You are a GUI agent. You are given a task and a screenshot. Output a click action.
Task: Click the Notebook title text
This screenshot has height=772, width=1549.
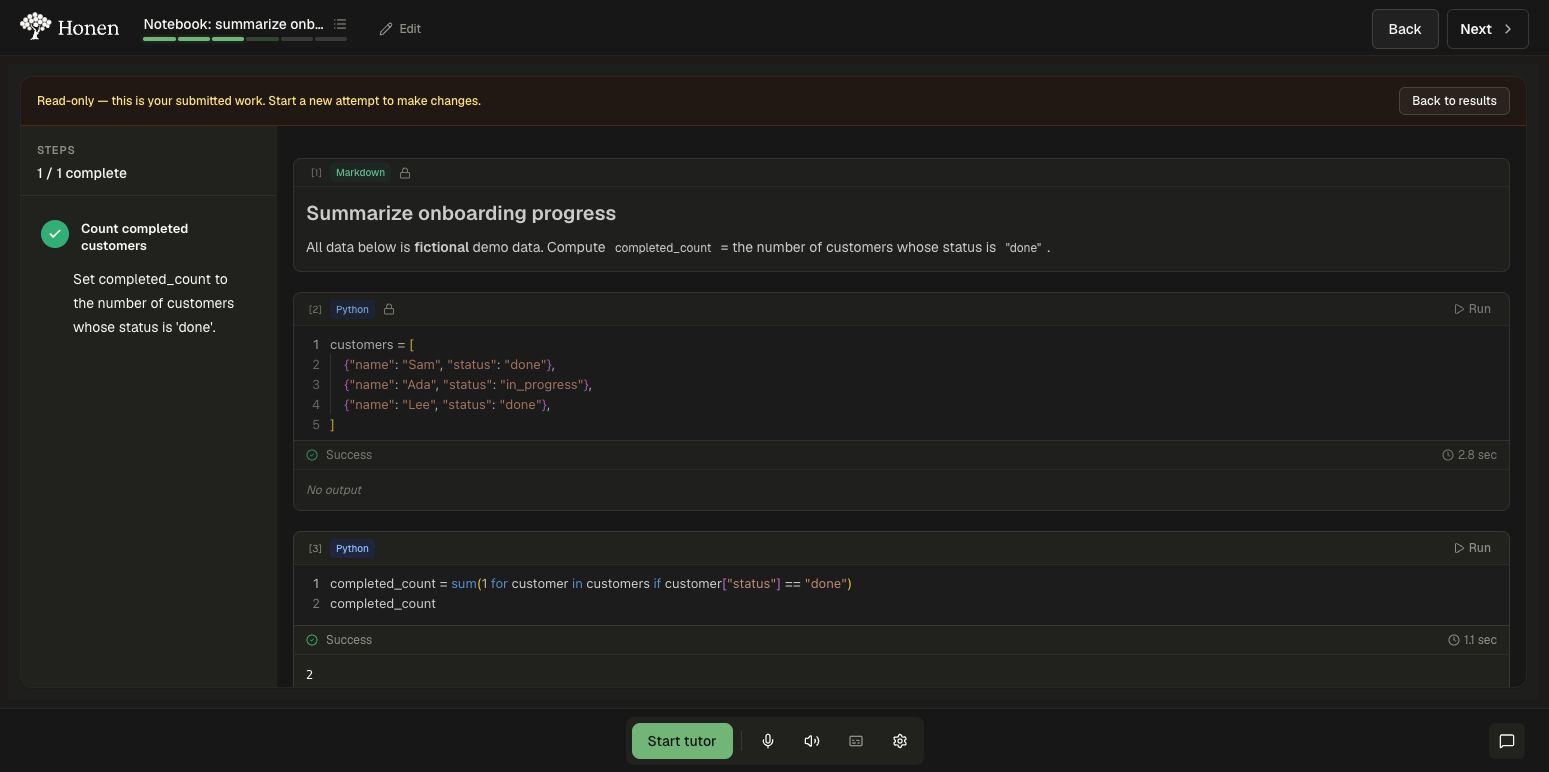(233, 23)
